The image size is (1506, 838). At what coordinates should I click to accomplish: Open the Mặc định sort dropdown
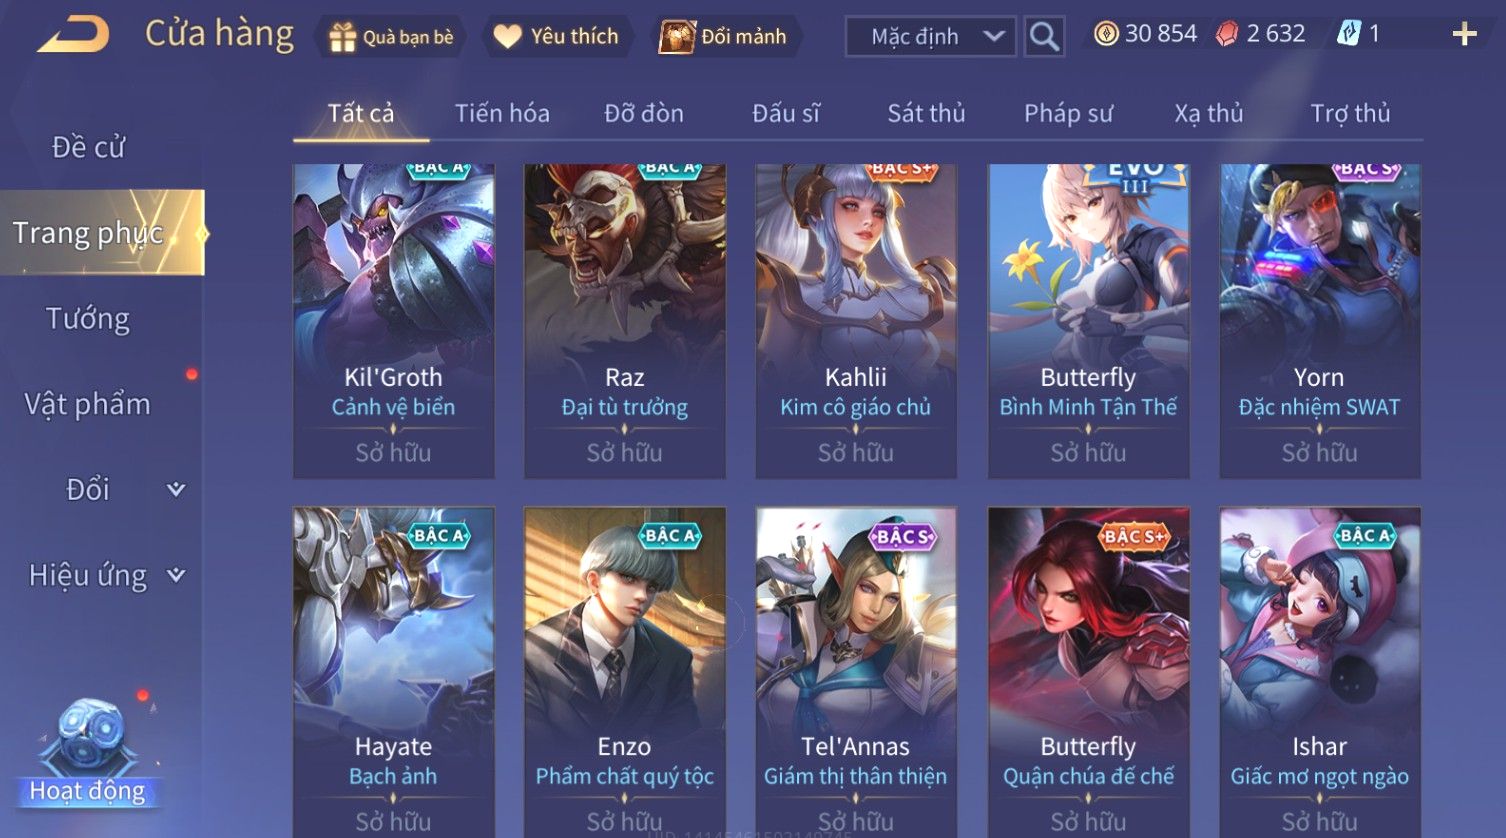pos(931,37)
